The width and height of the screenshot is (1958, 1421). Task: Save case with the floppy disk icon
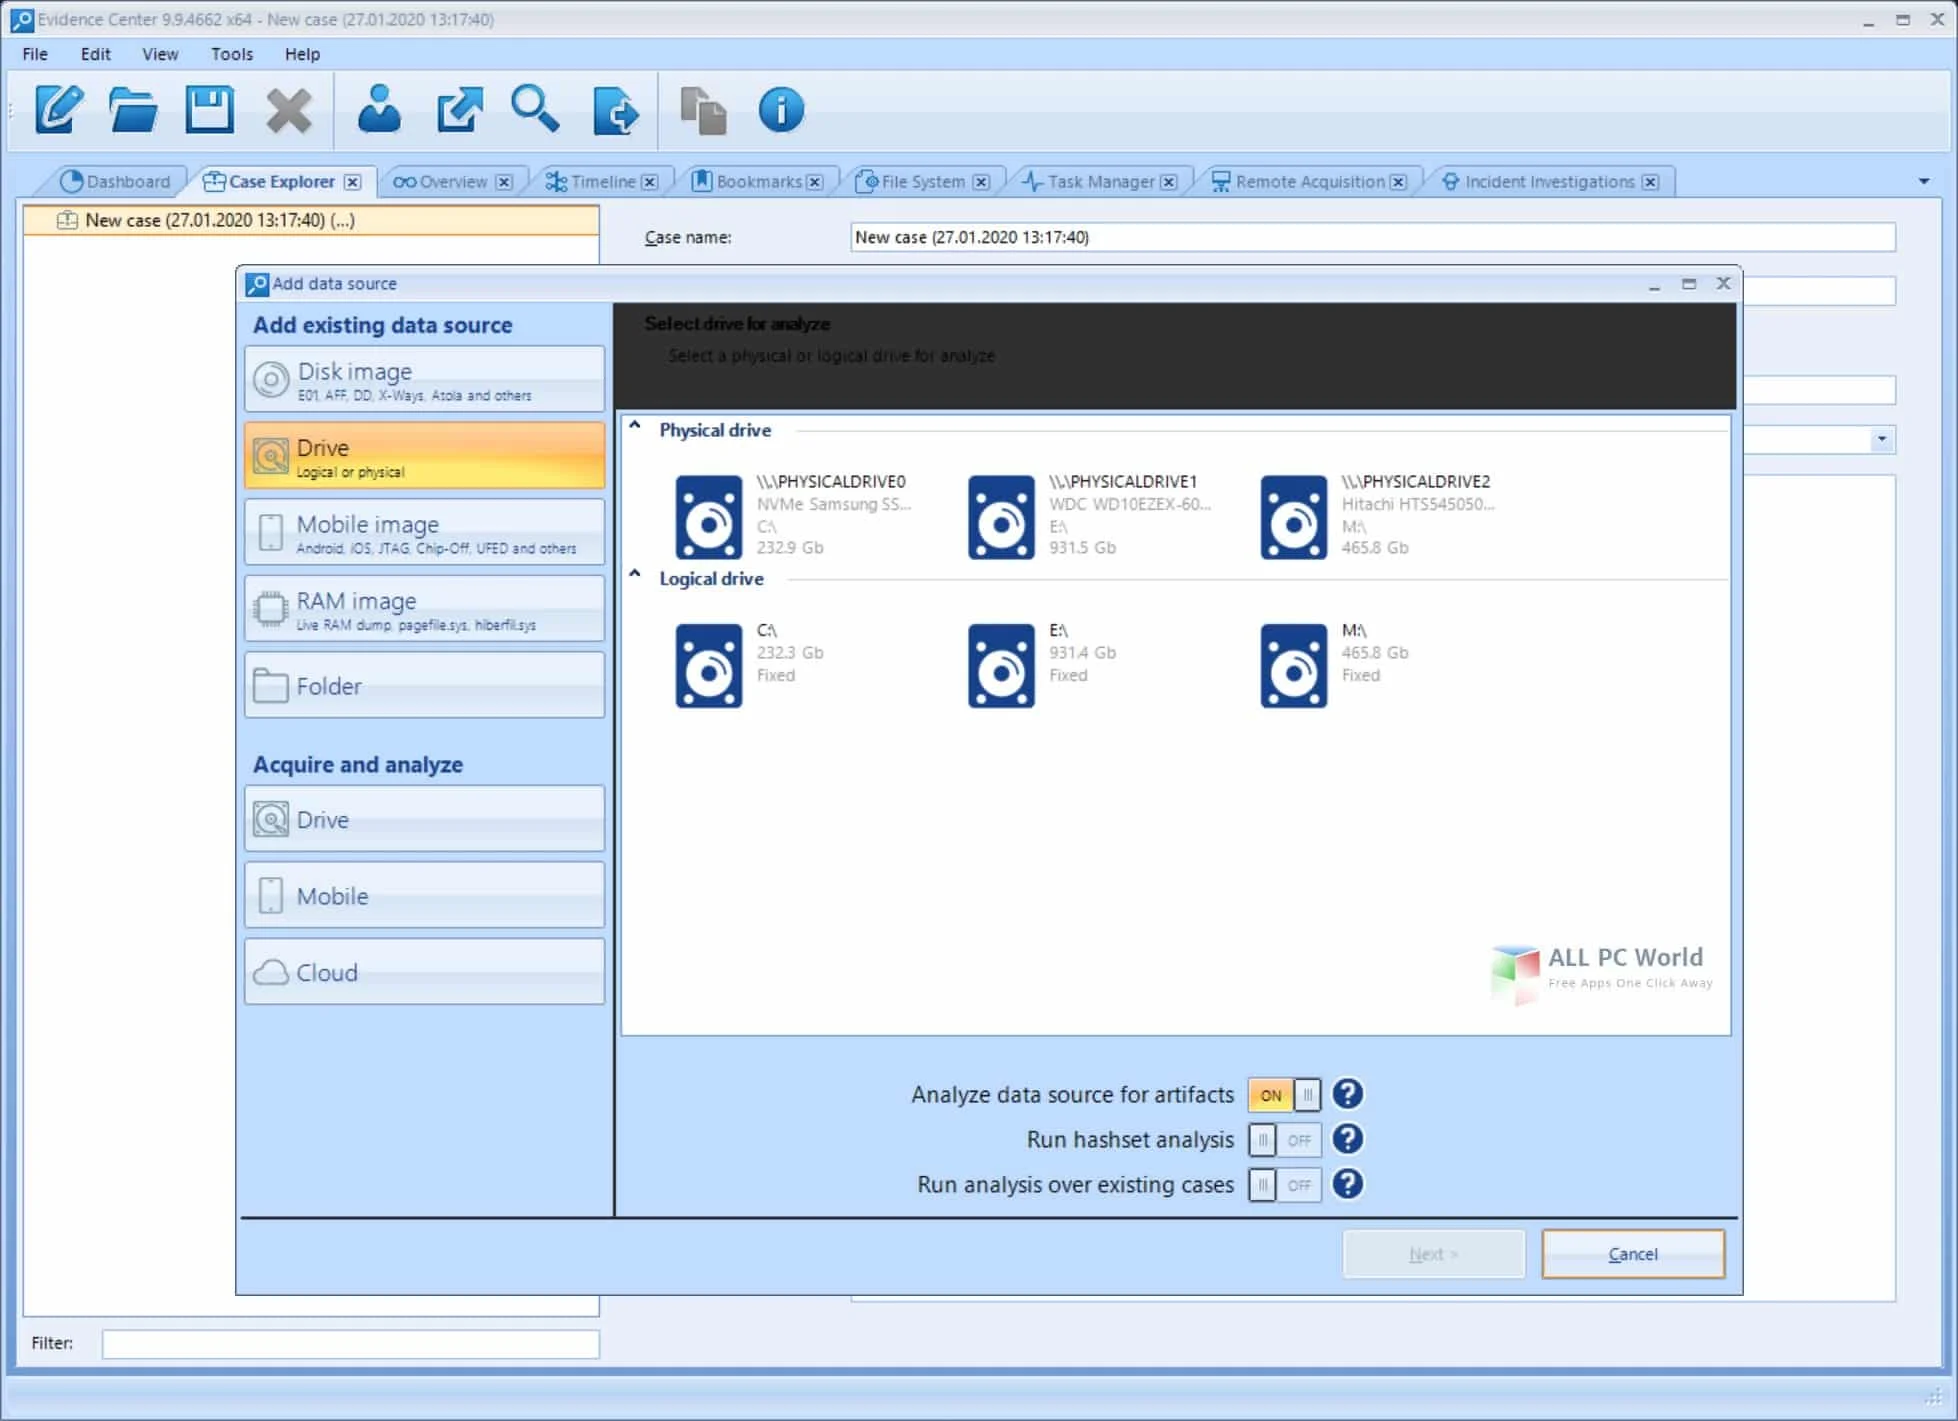(210, 109)
